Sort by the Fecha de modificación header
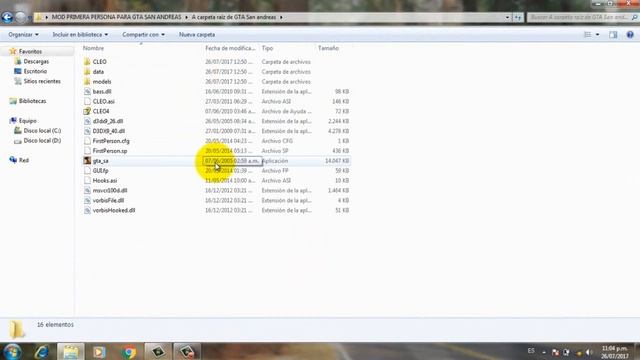Screen dimensions: 640x360 [230, 48]
